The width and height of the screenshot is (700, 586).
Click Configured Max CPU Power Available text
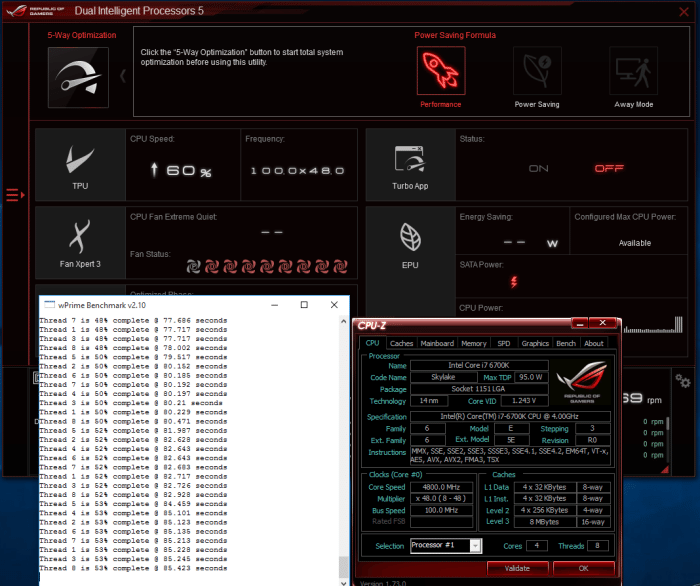pyautogui.click(x=634, y=243)
